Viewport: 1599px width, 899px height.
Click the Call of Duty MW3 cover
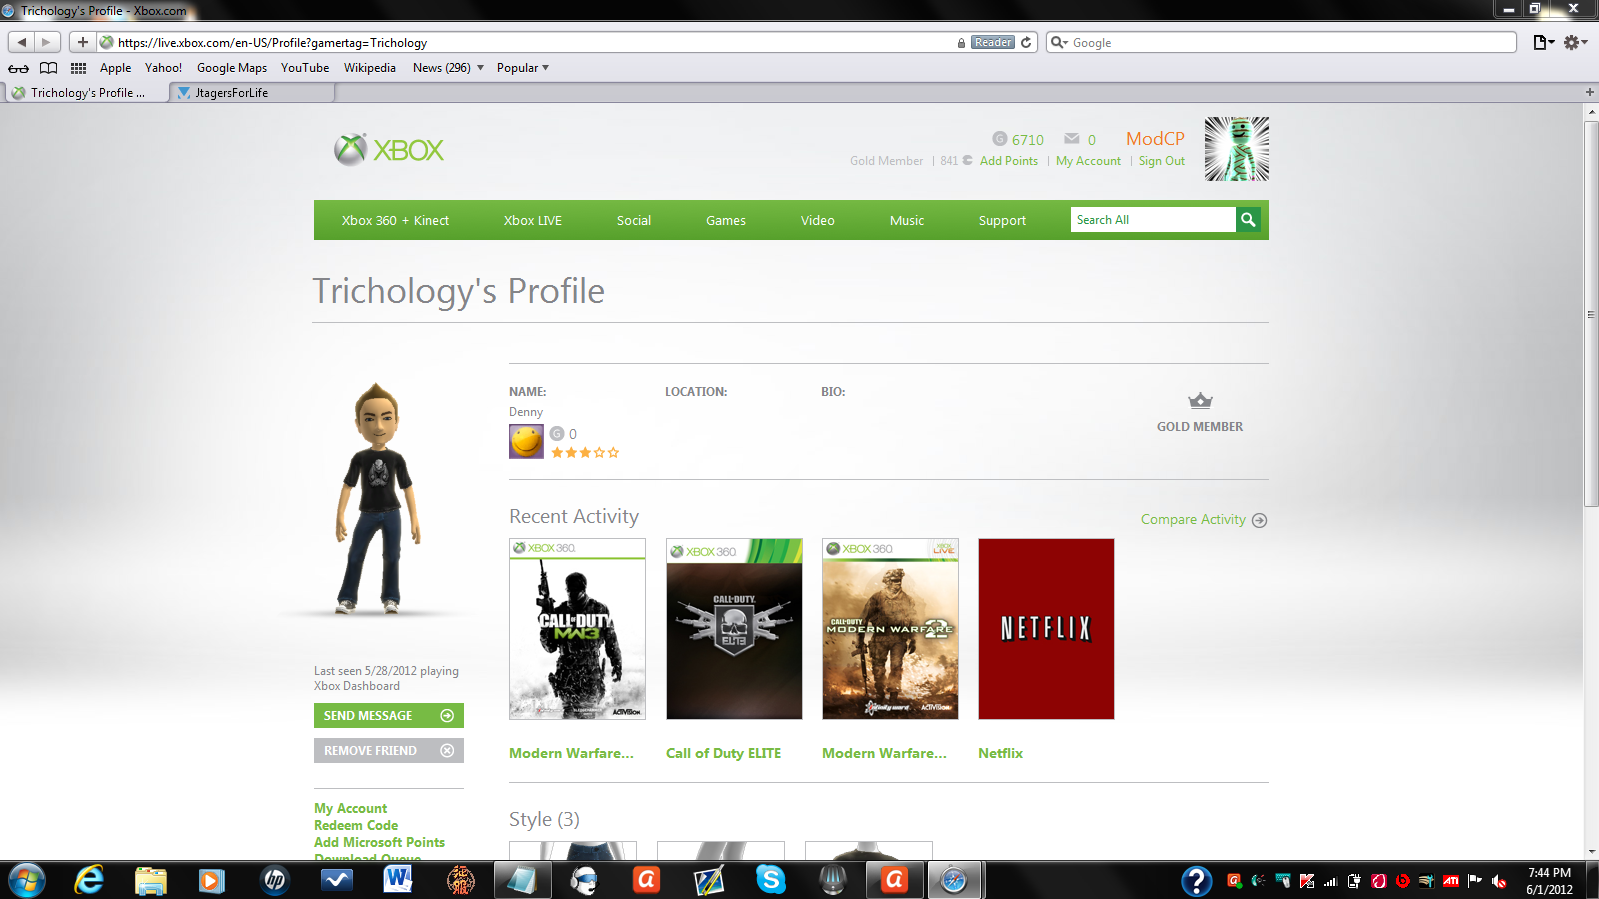tap(577, 629)
